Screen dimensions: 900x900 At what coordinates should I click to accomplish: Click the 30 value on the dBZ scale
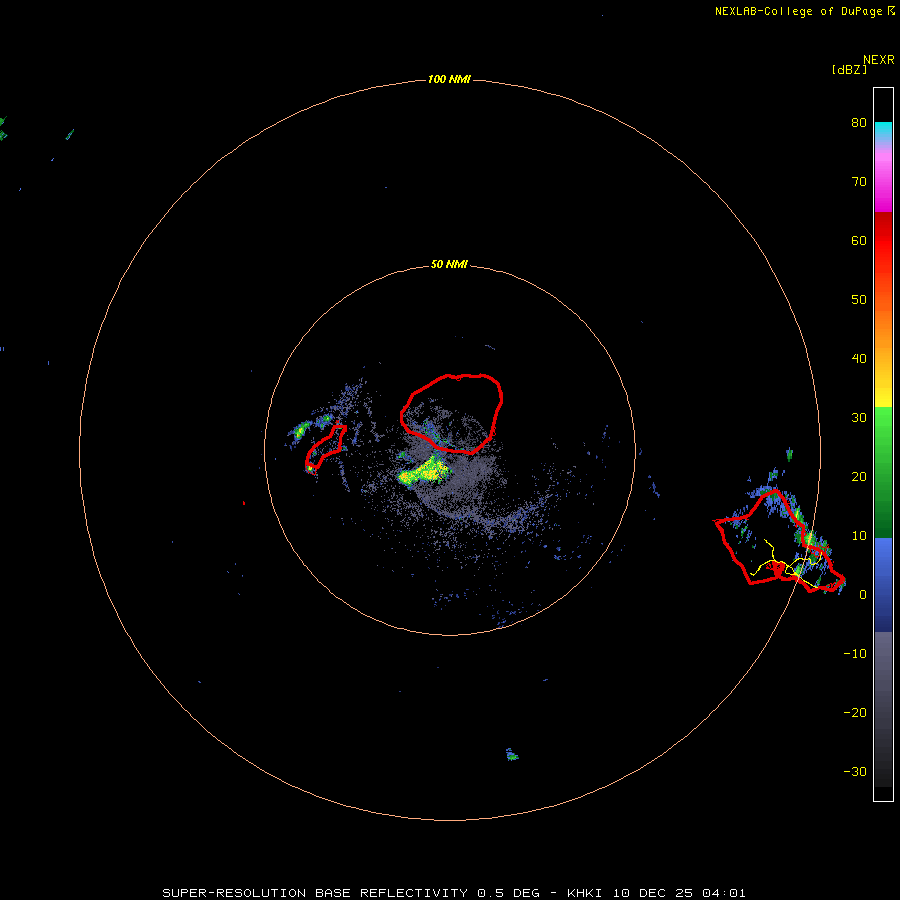(x=859, y=418)
